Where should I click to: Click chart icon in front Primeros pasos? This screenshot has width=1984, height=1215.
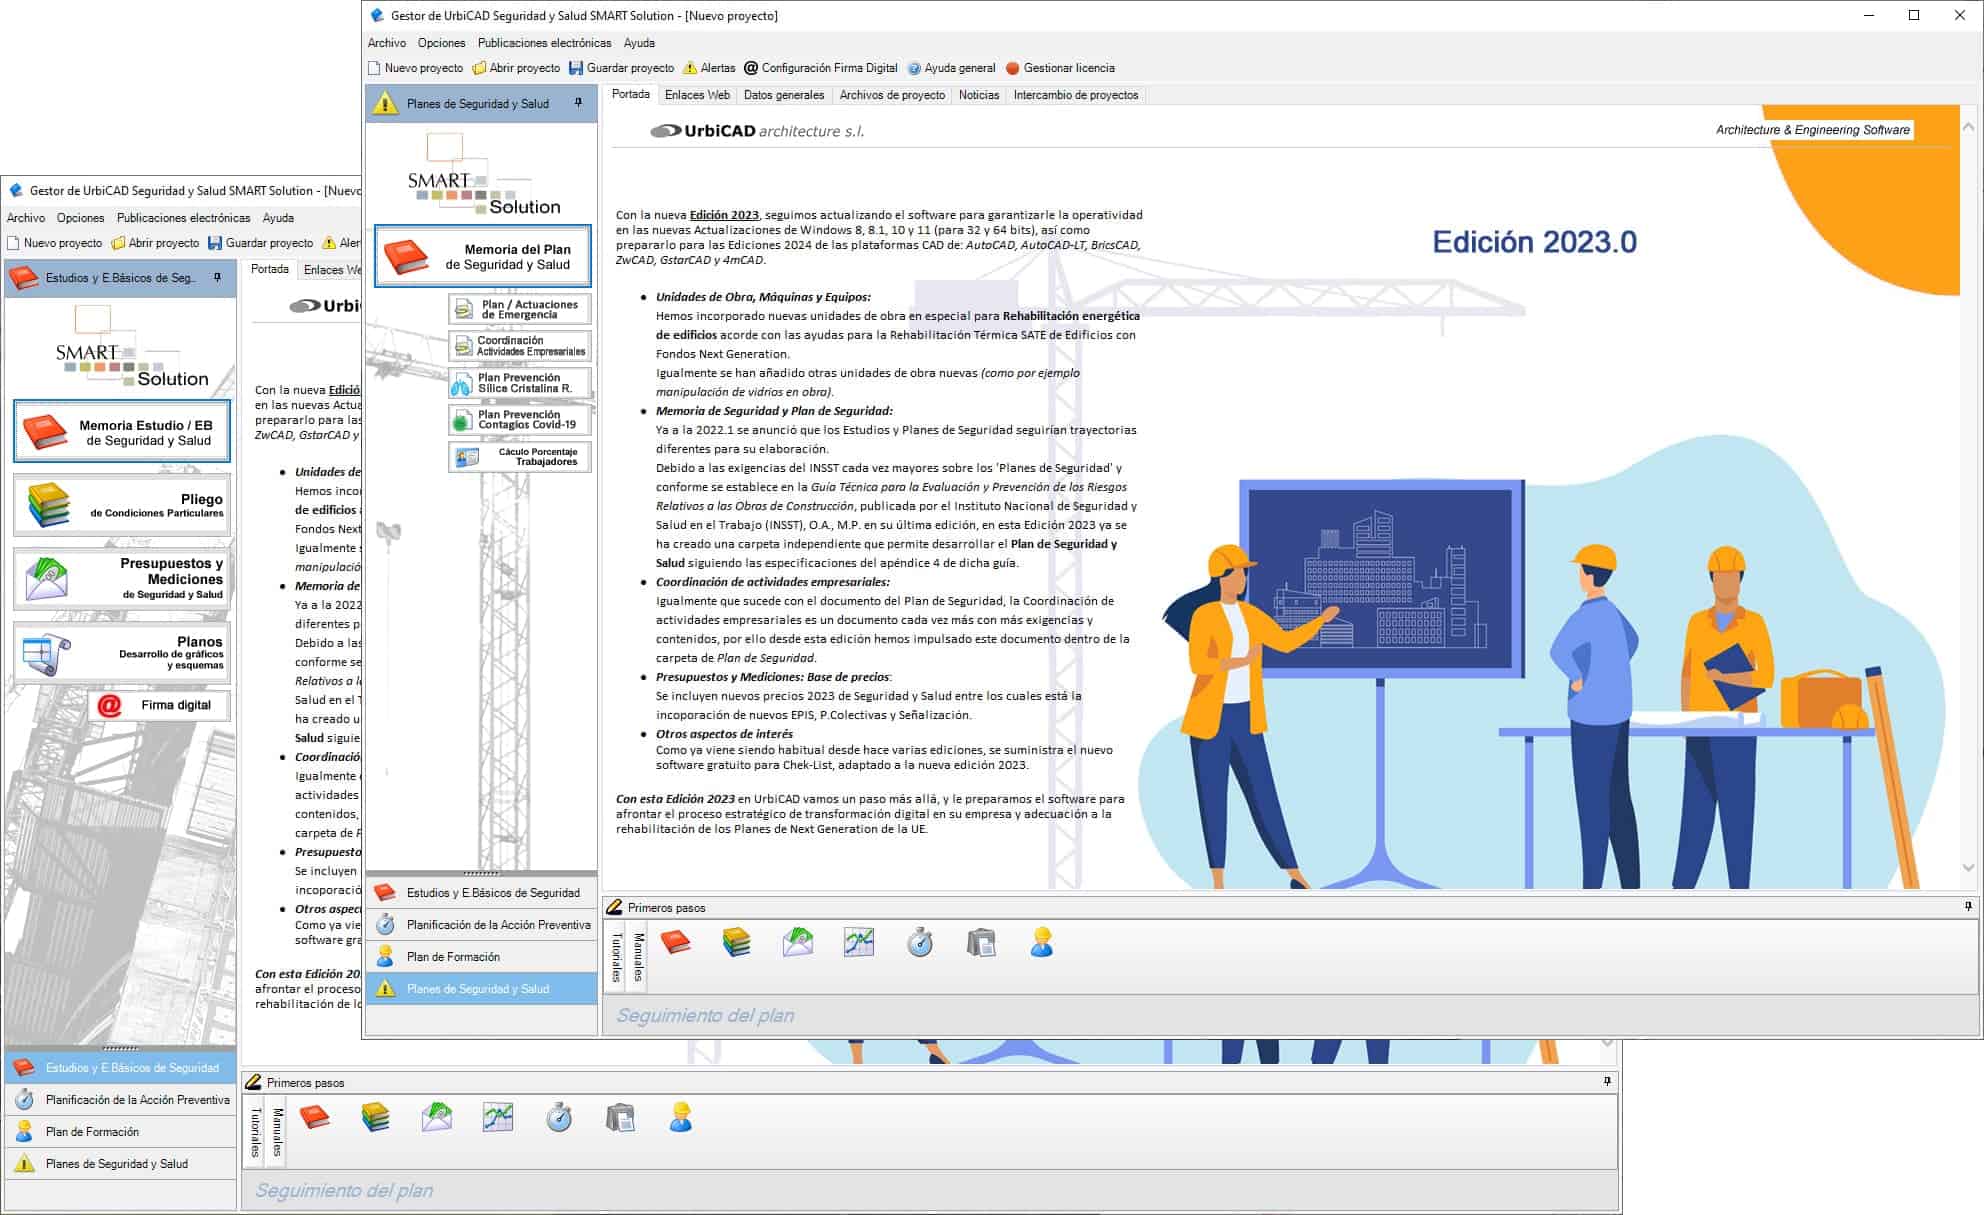pos(859,942)
